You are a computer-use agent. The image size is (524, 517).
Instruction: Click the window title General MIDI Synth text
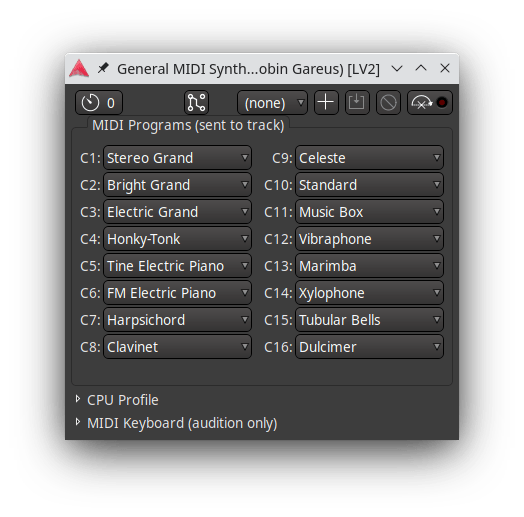[x=248, y=69]
